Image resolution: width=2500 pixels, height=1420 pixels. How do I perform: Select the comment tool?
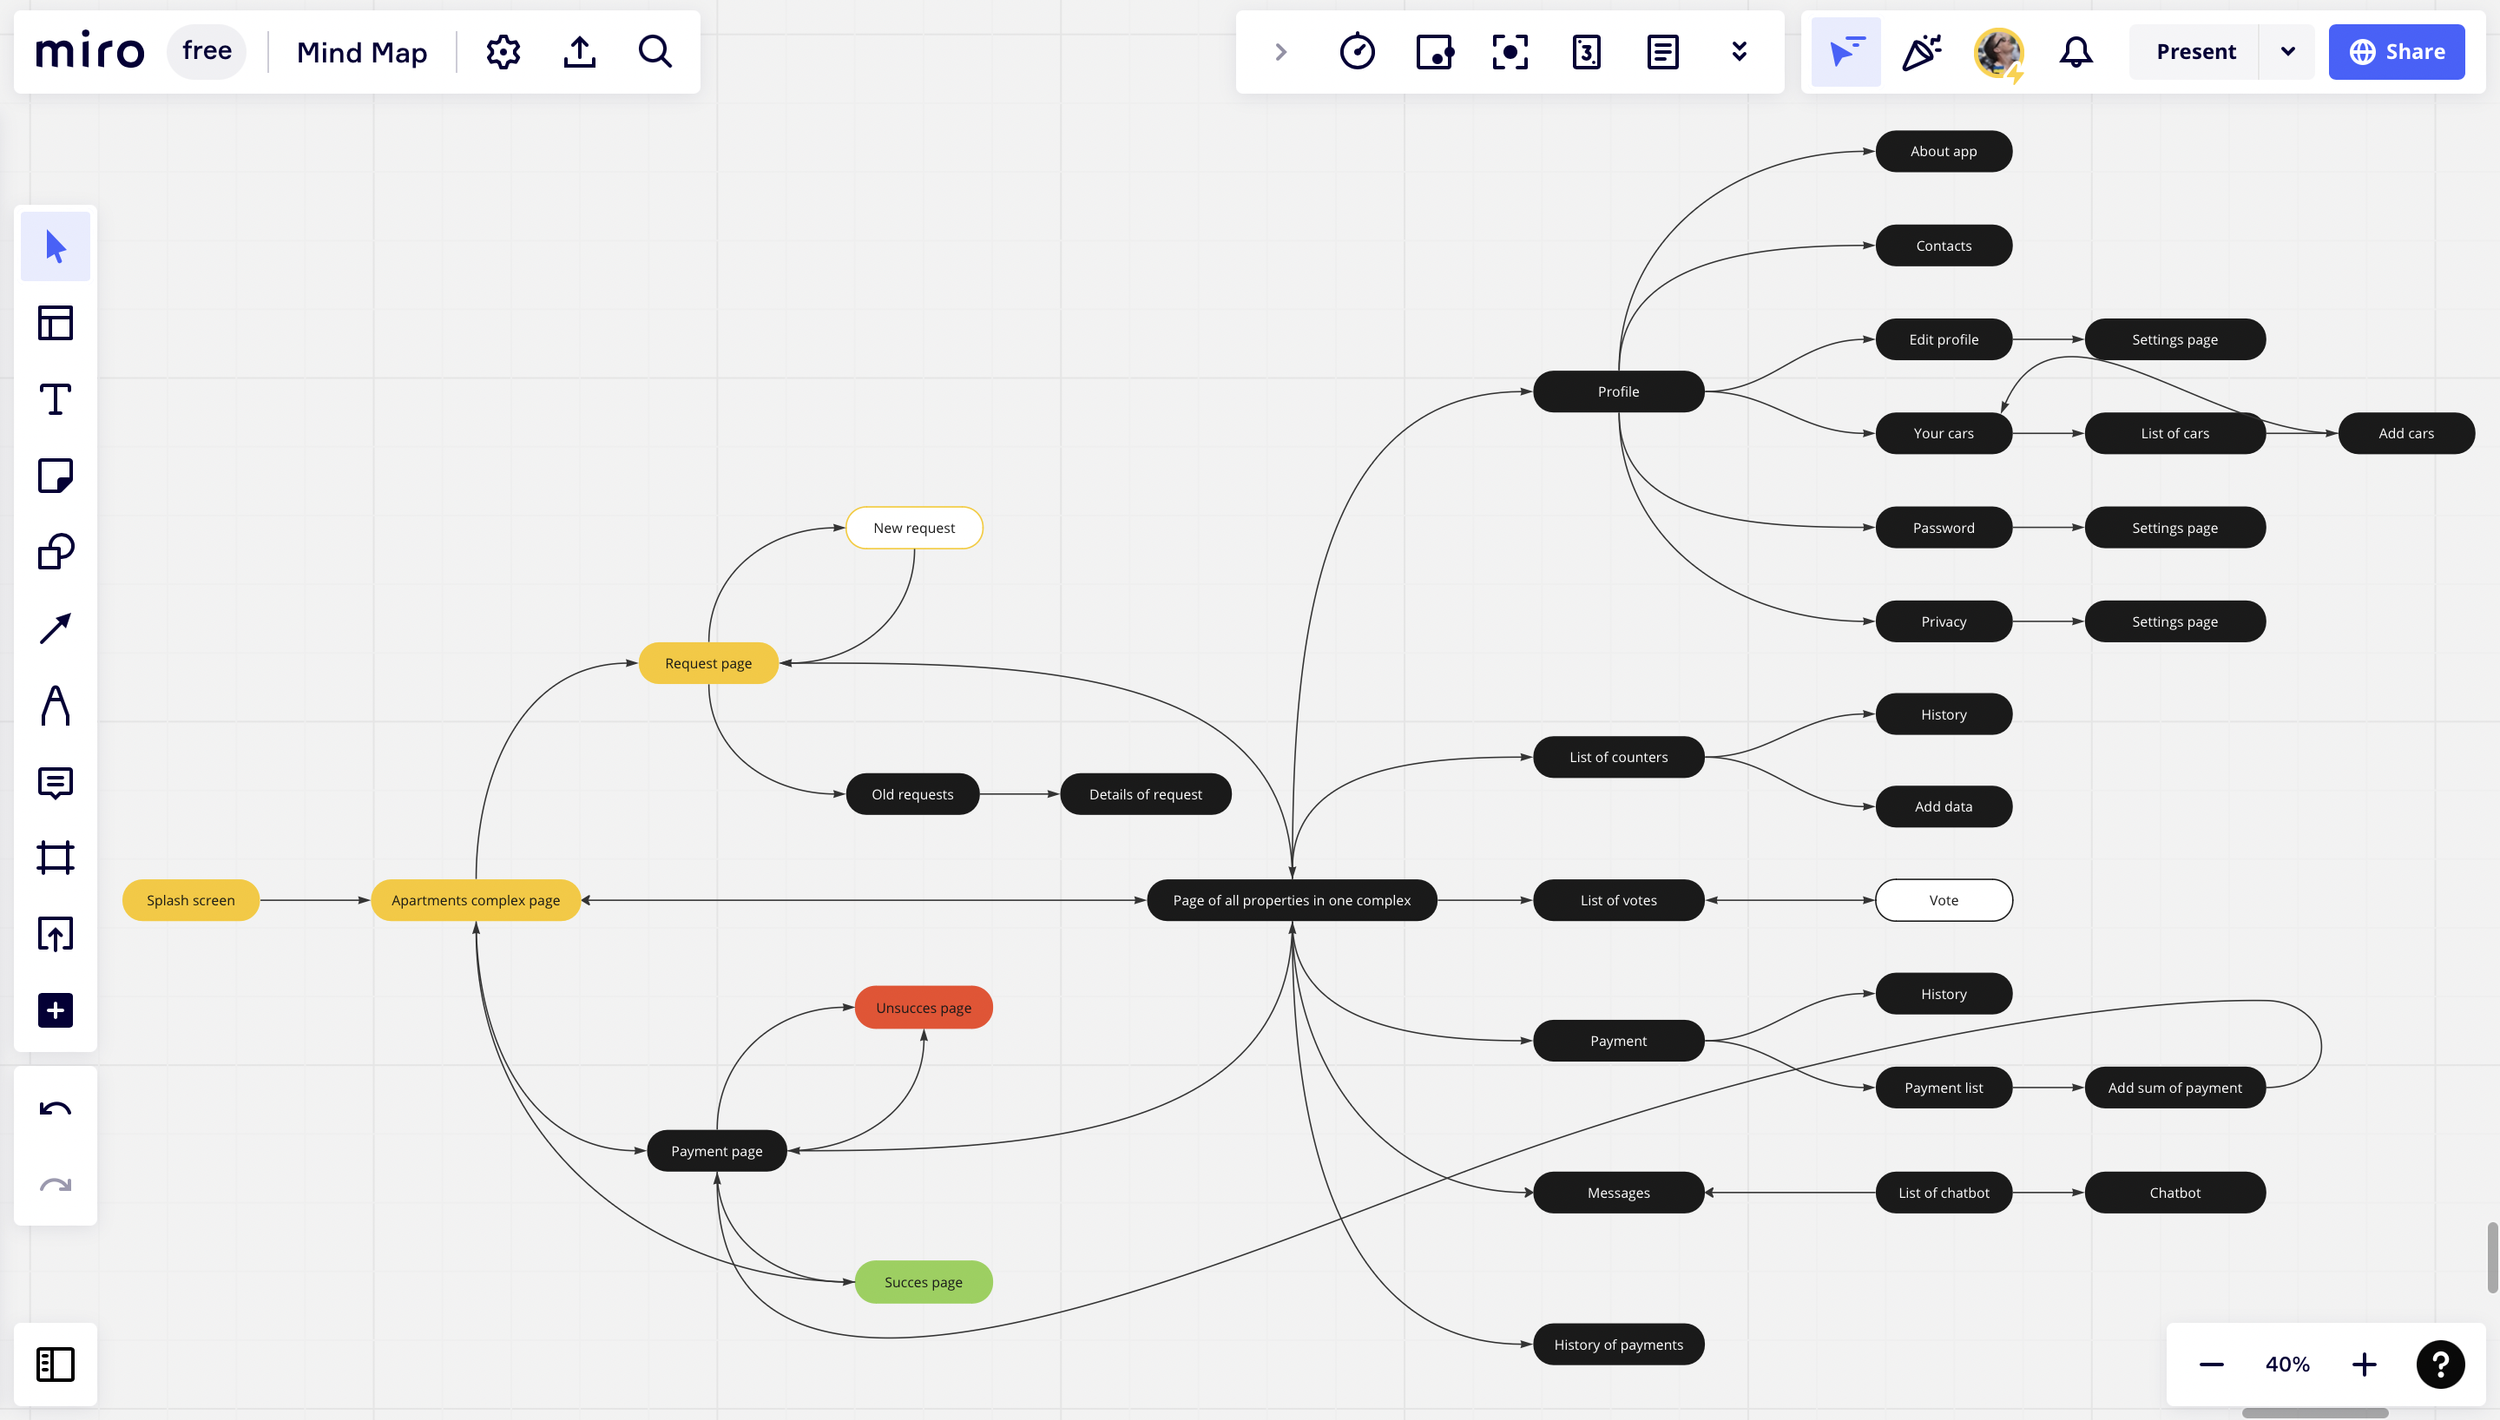(x=55, y=782)
